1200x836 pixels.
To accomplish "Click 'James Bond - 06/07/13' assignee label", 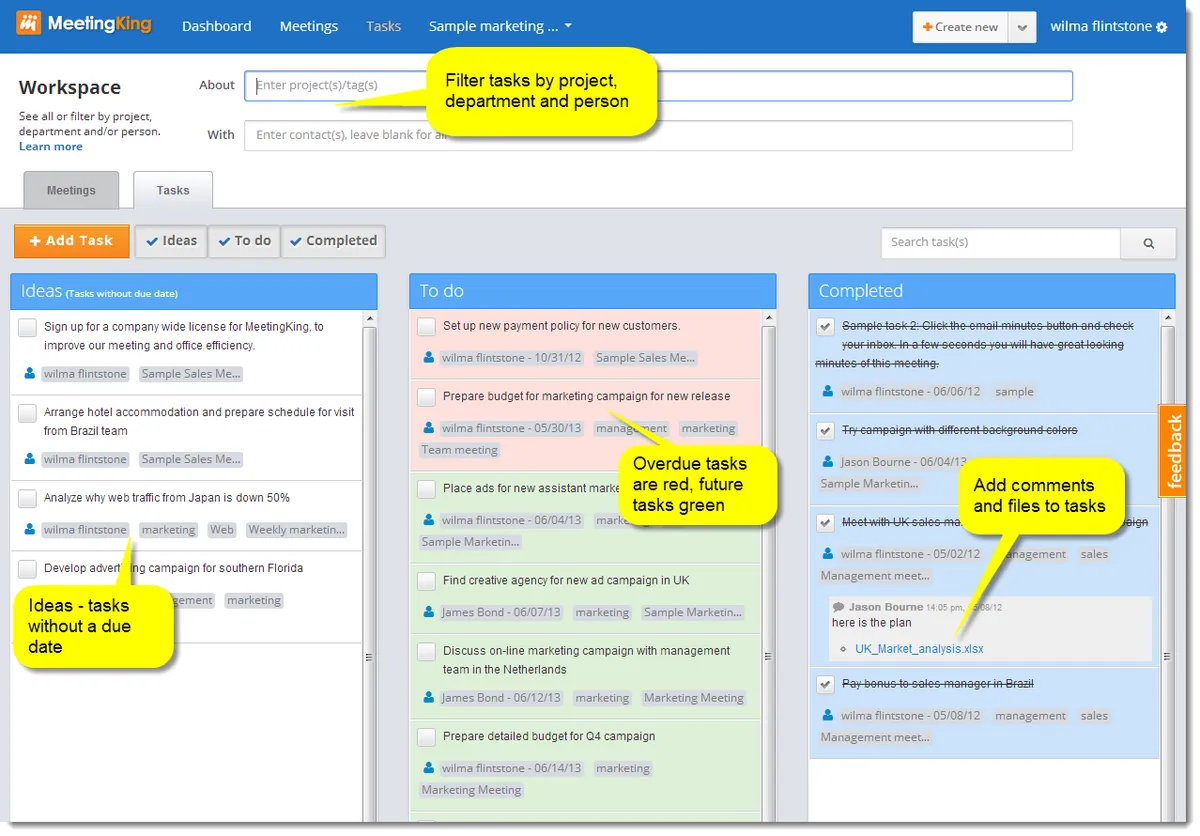I will pos(501,612).
